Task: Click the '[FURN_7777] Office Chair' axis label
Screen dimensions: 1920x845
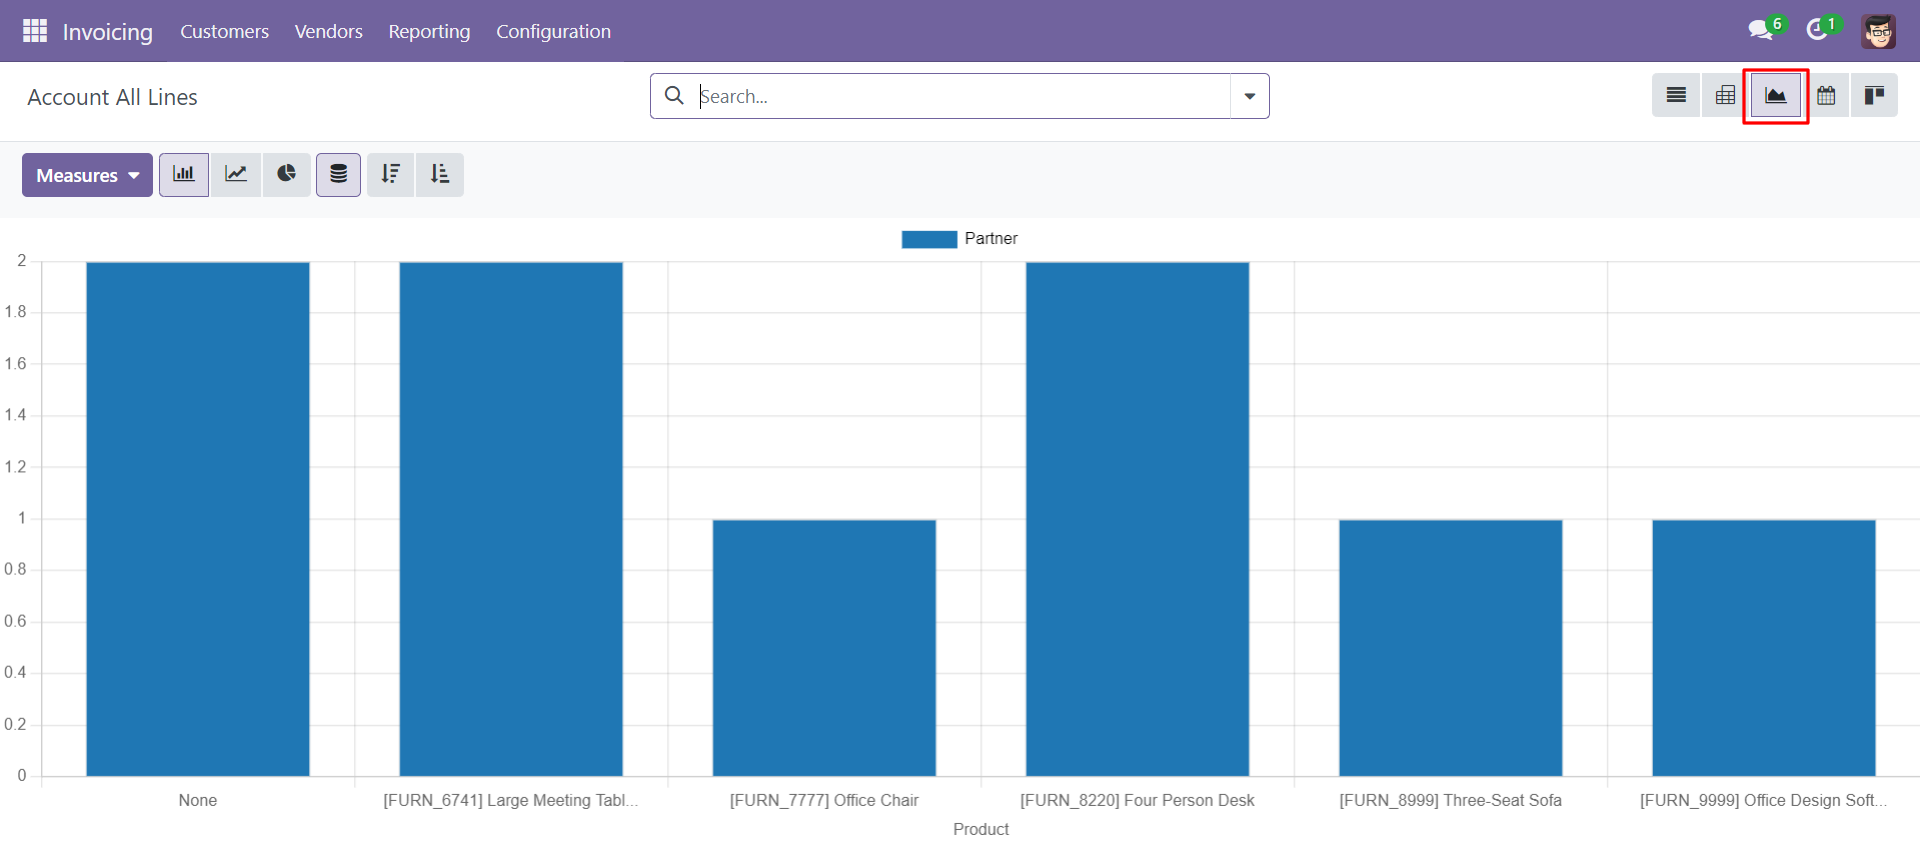Action: 824,800
